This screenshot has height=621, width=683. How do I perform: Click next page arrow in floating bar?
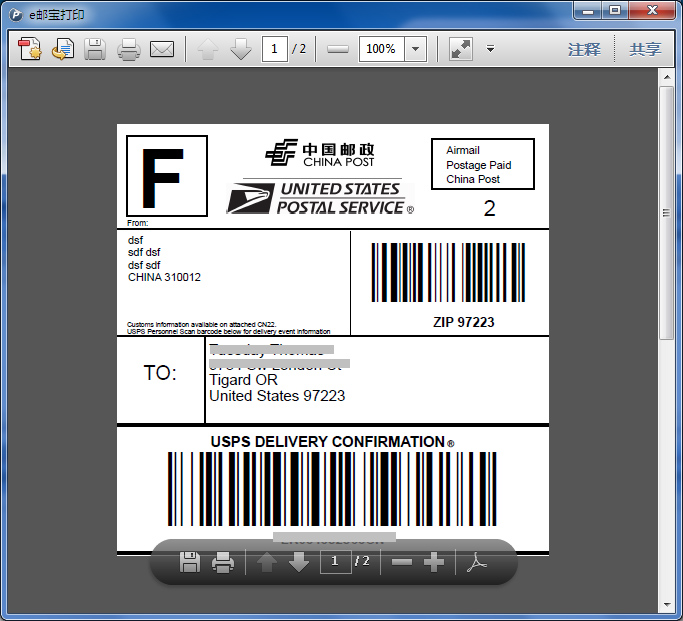[299, 562]
